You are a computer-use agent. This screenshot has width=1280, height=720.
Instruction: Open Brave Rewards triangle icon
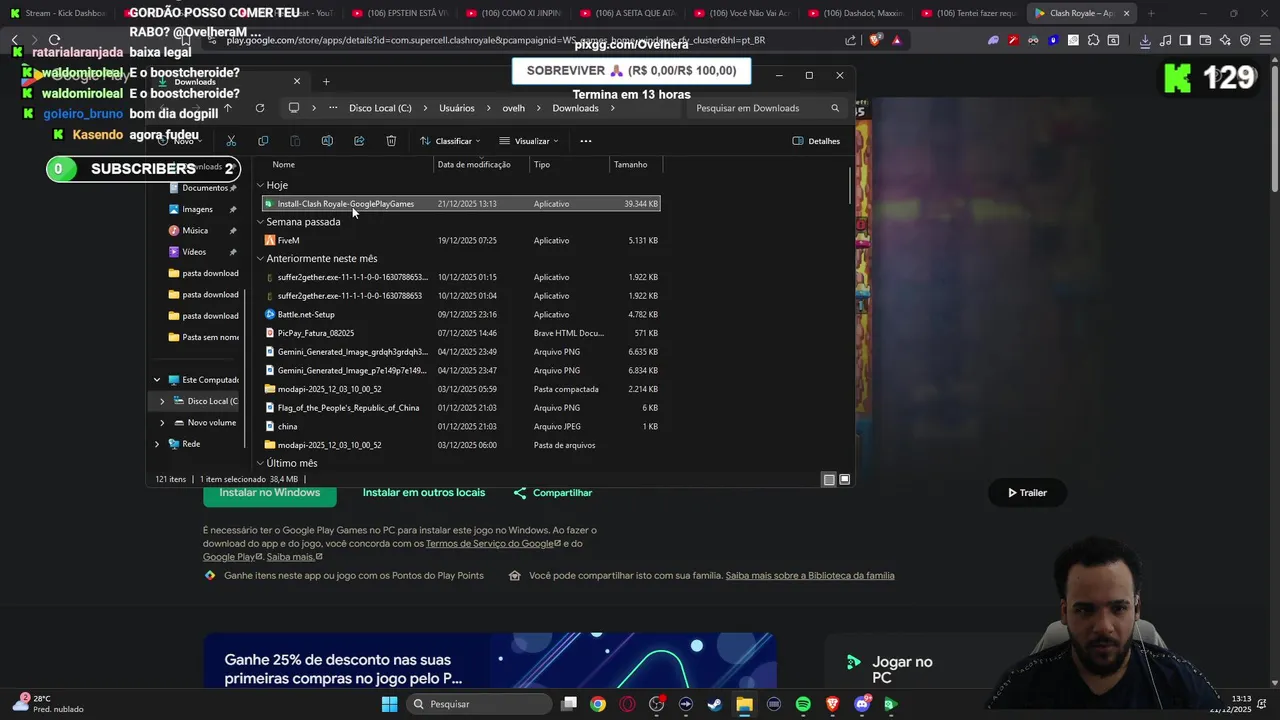897,40
